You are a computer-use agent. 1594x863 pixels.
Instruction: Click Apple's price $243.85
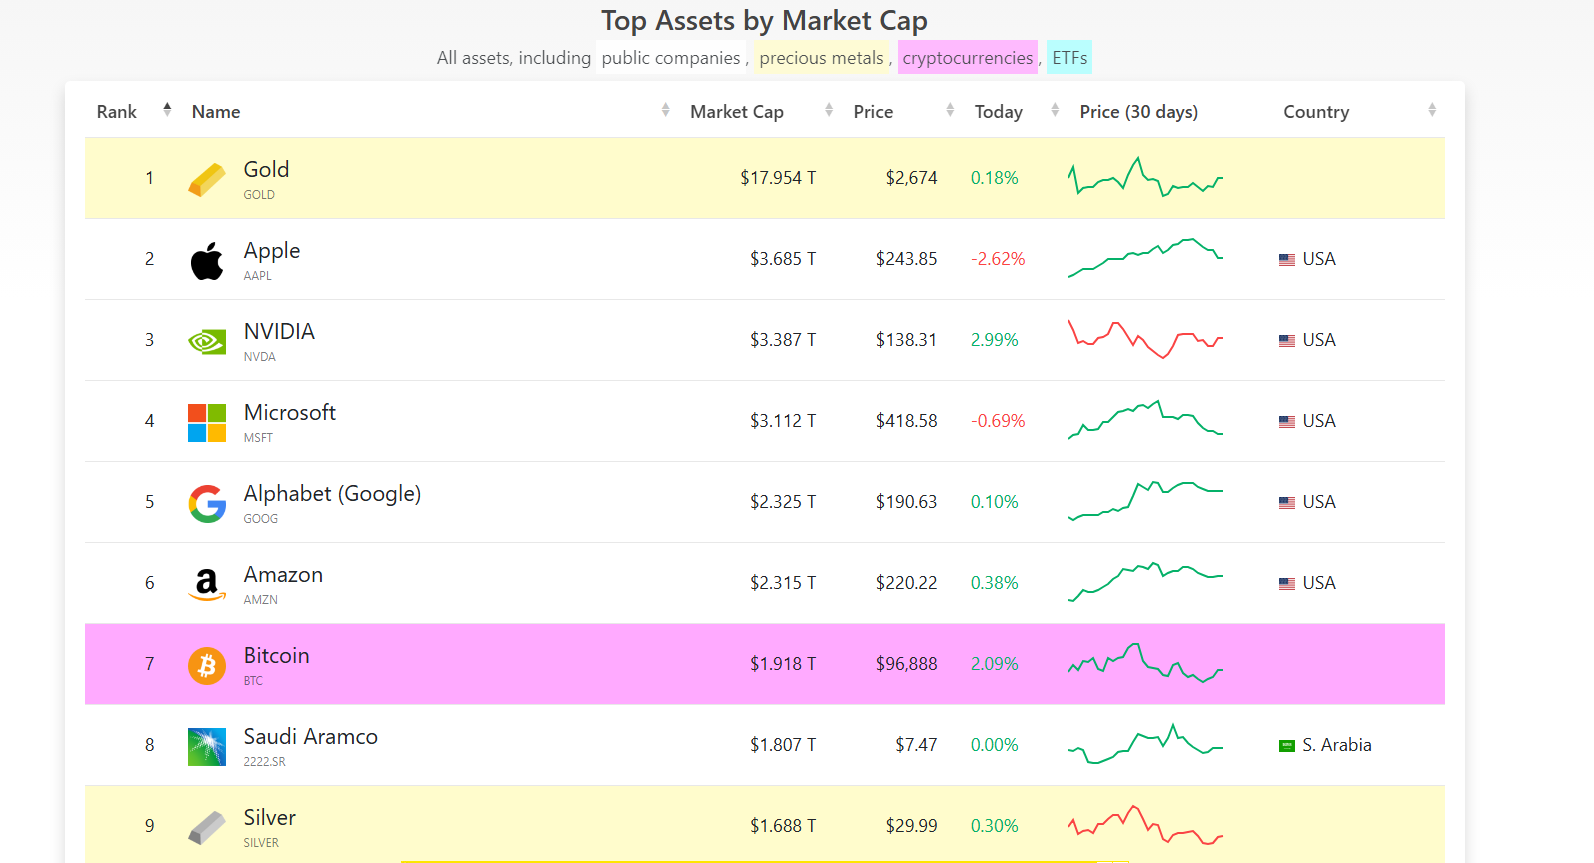tap(907, 259)
